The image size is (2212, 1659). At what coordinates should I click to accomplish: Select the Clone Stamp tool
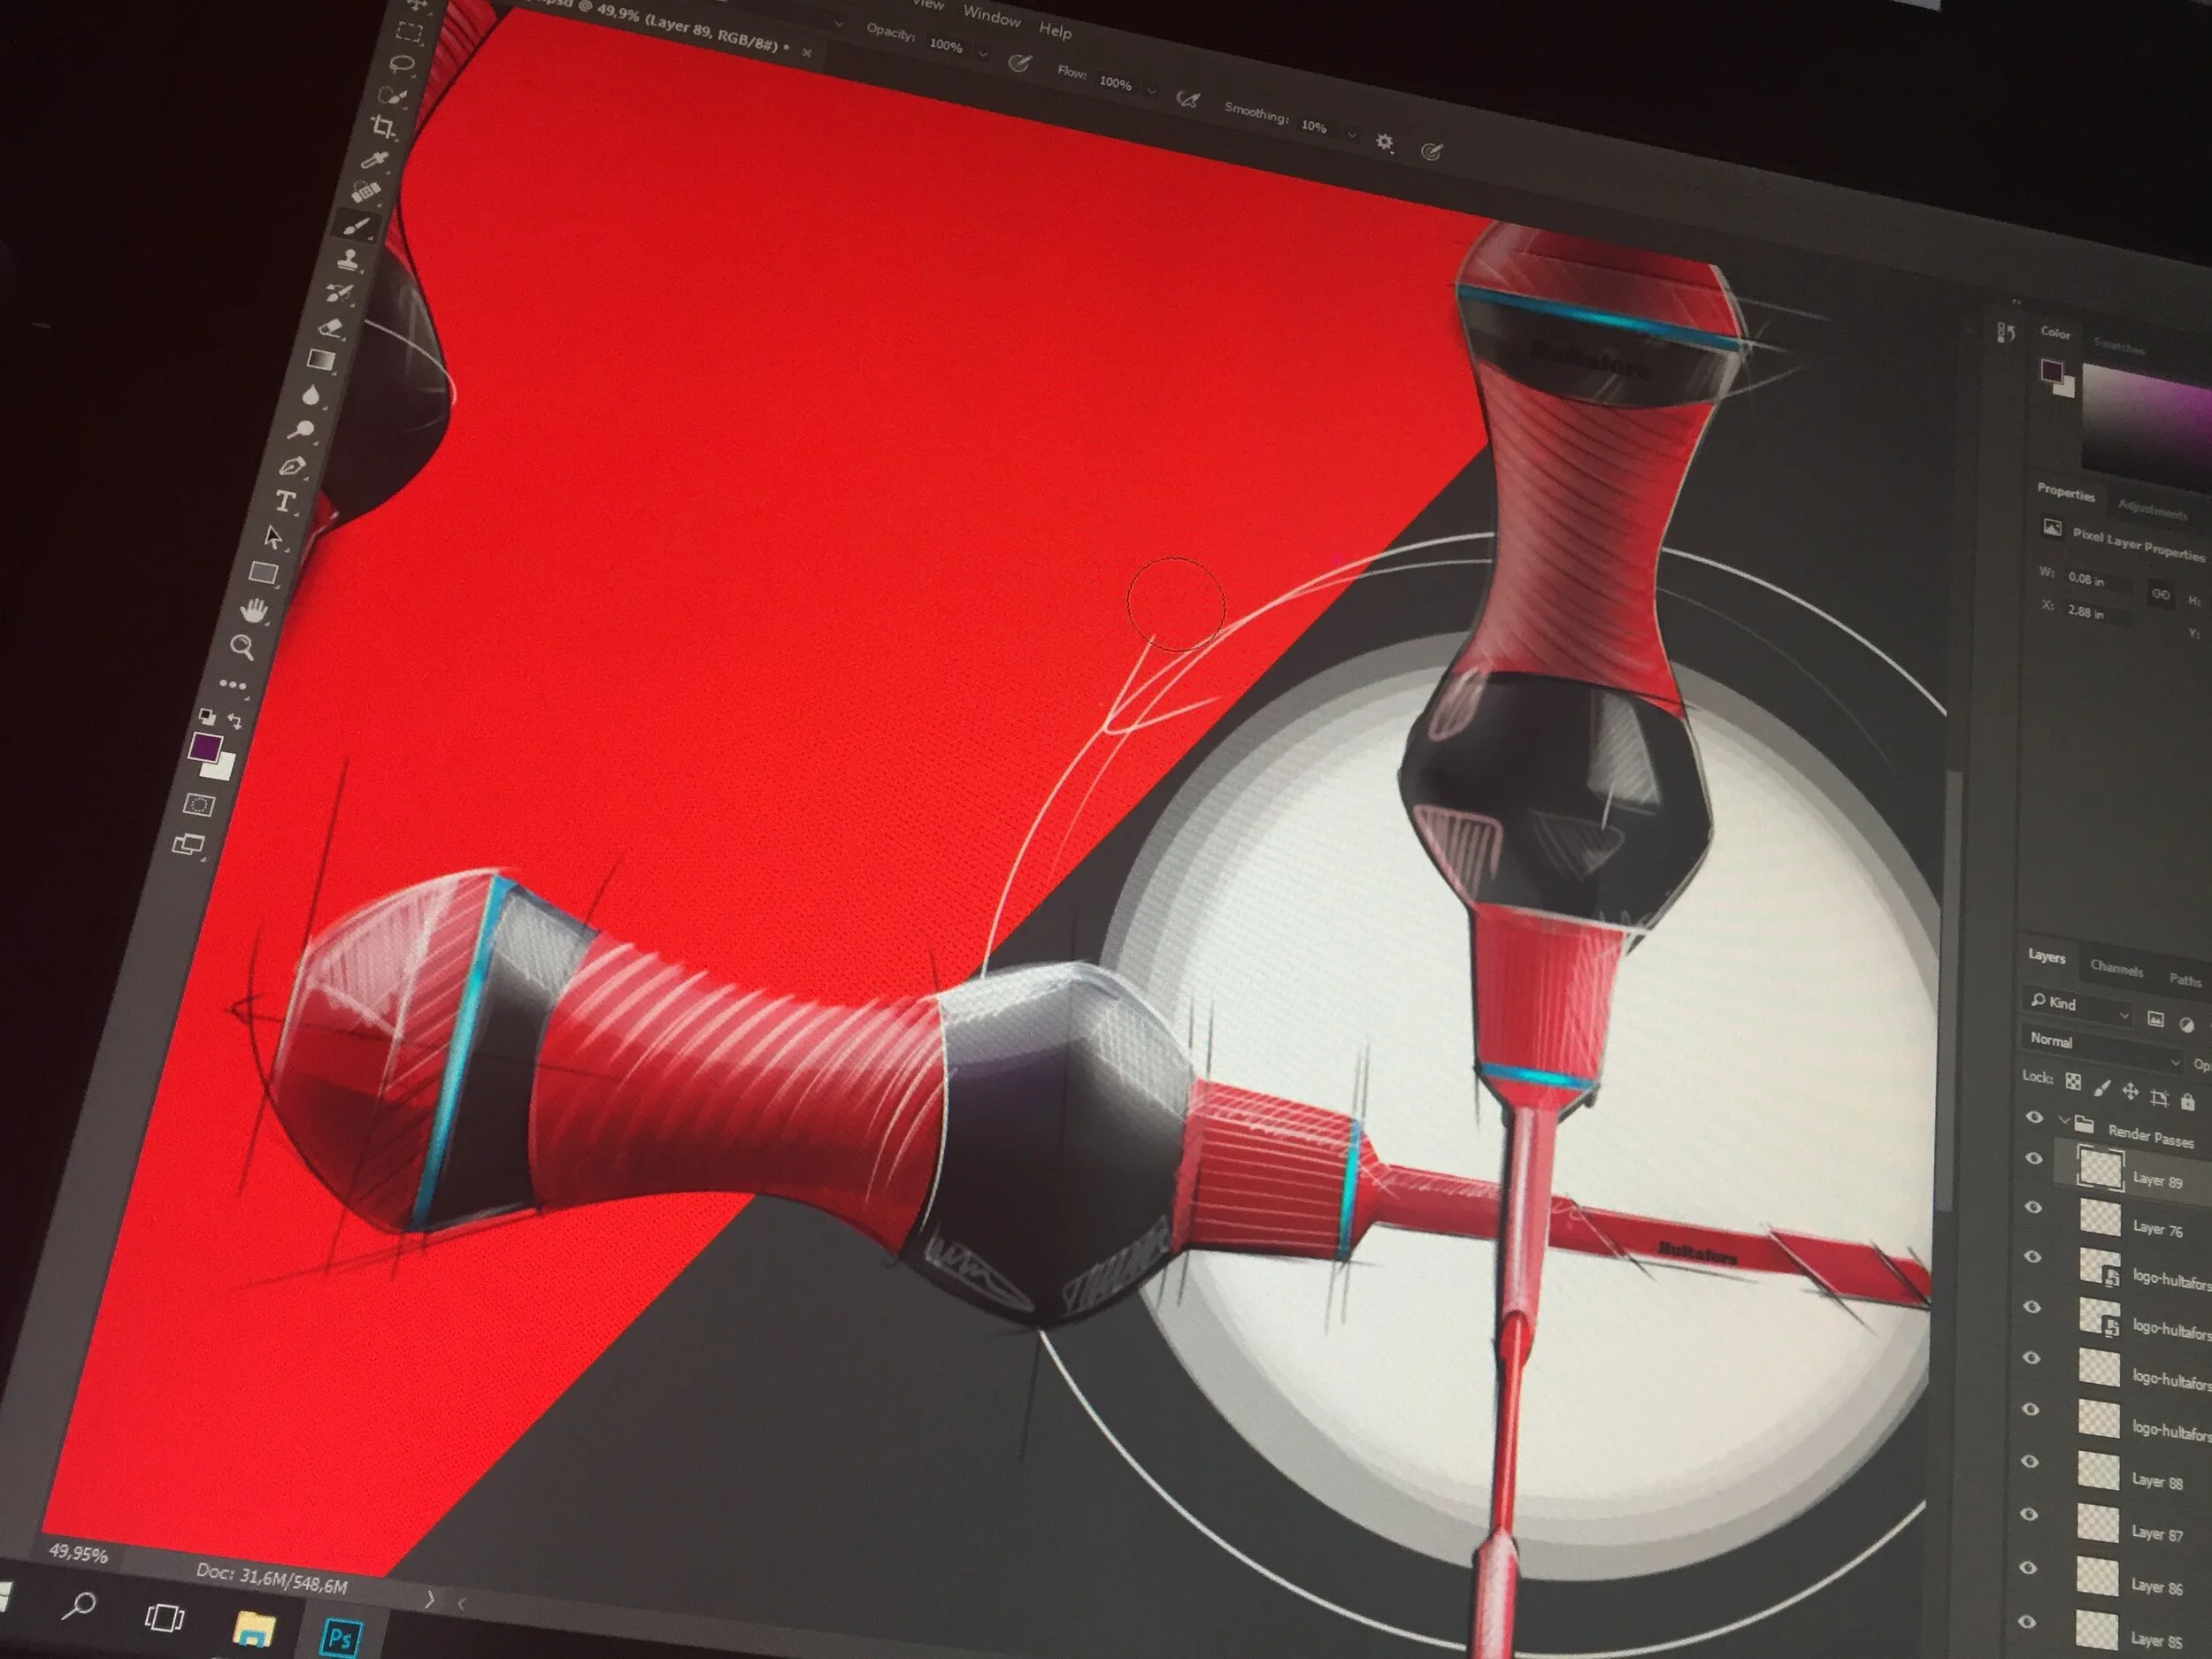pos(349,260)
